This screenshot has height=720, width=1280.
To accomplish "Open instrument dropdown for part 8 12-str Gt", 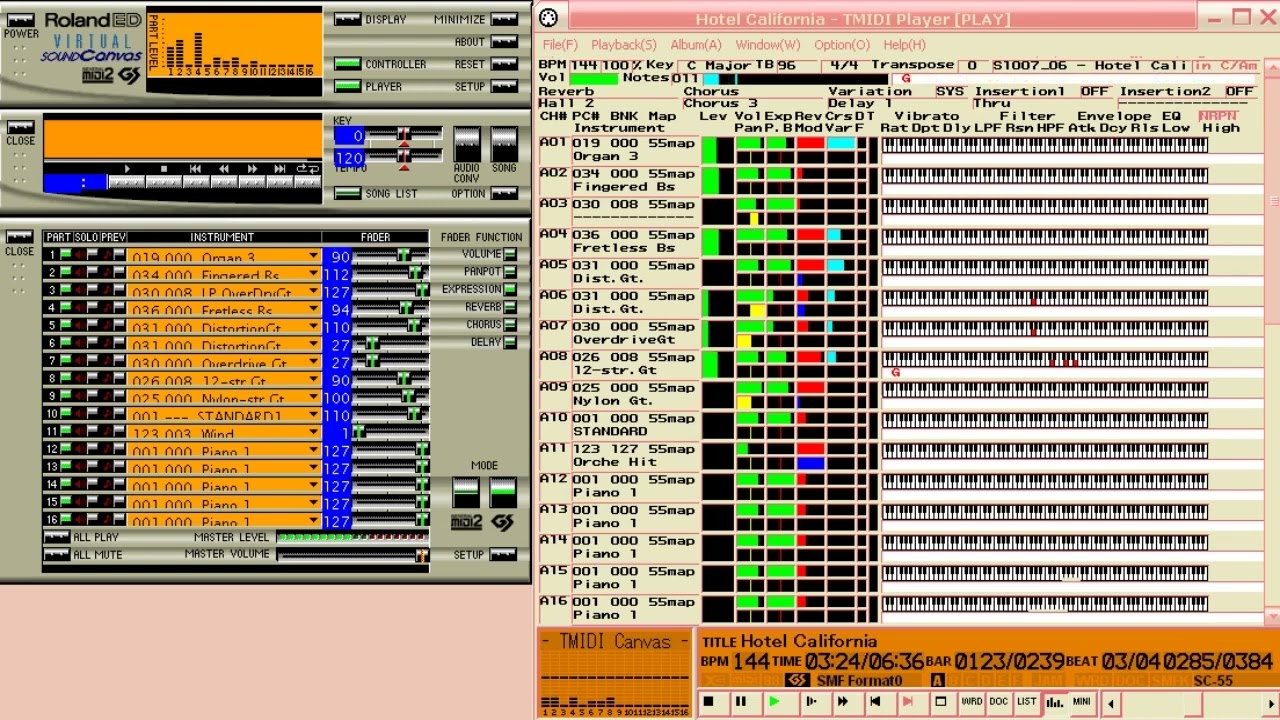I will click(313, 380).
